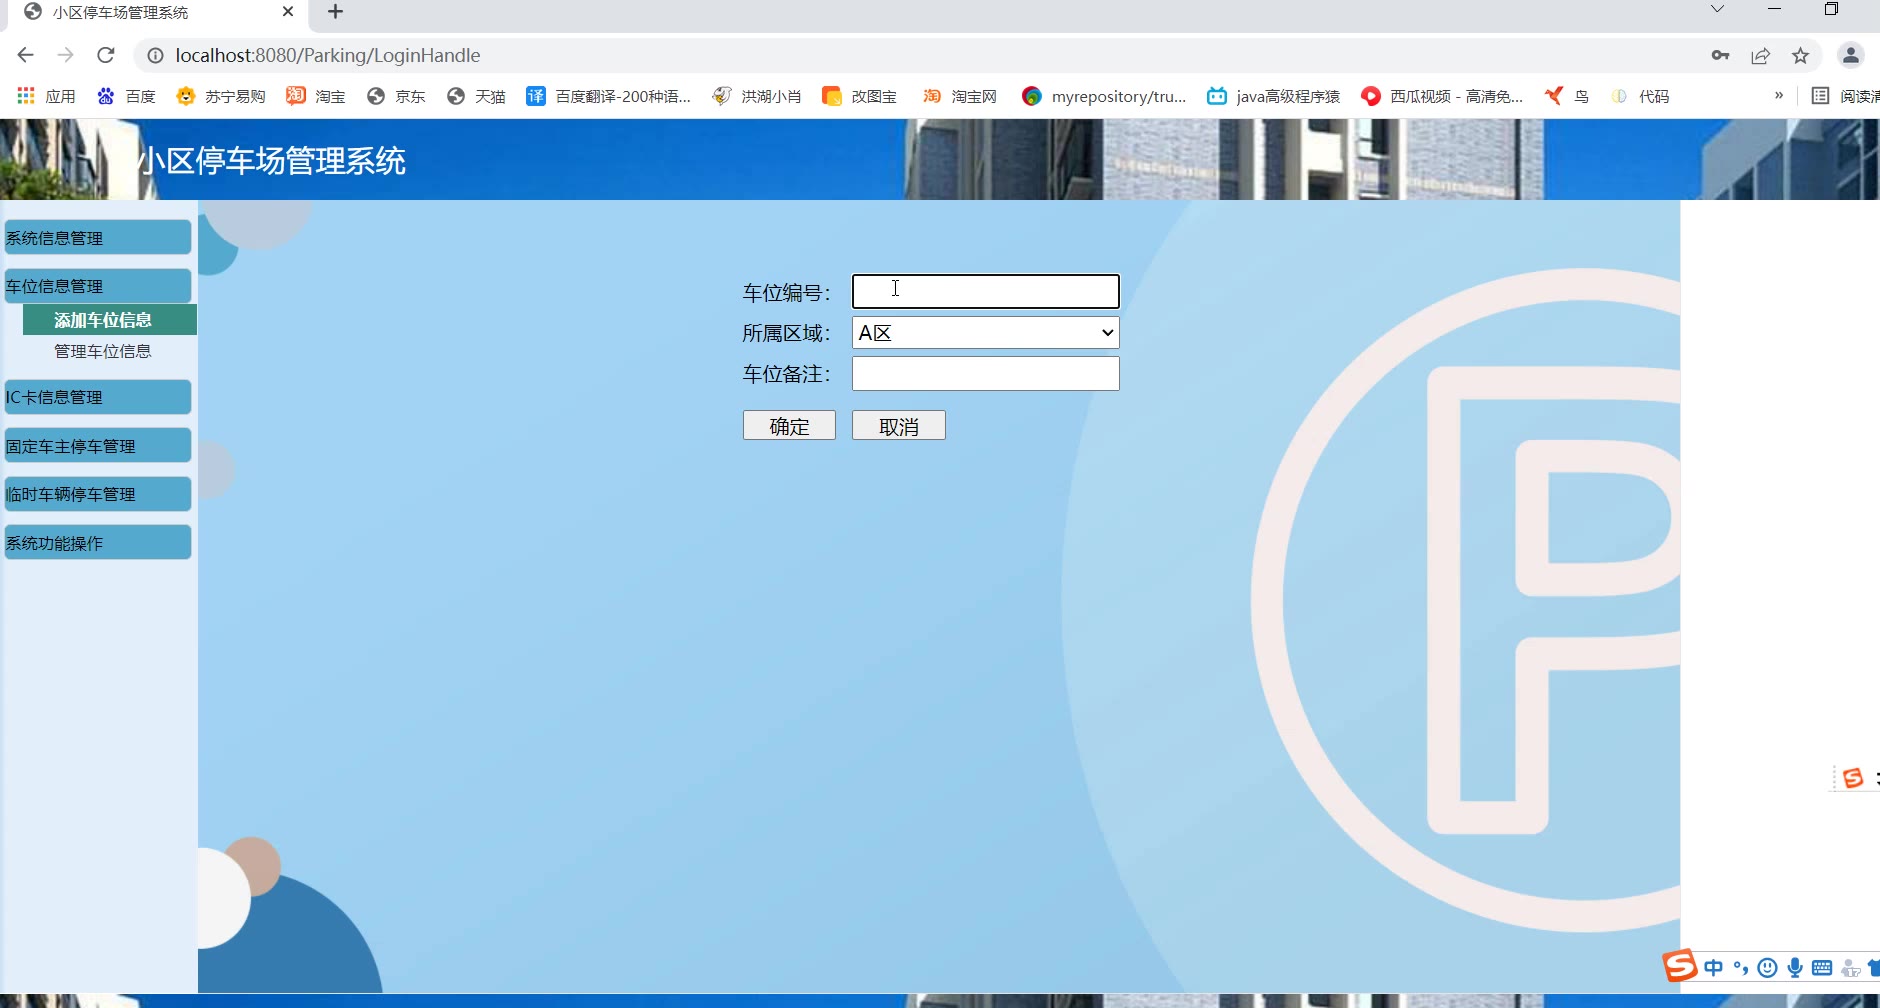Click the browser back arrow
Image resolution: width=1880 pixels, height=1008 pixels.
click(26, 55)
